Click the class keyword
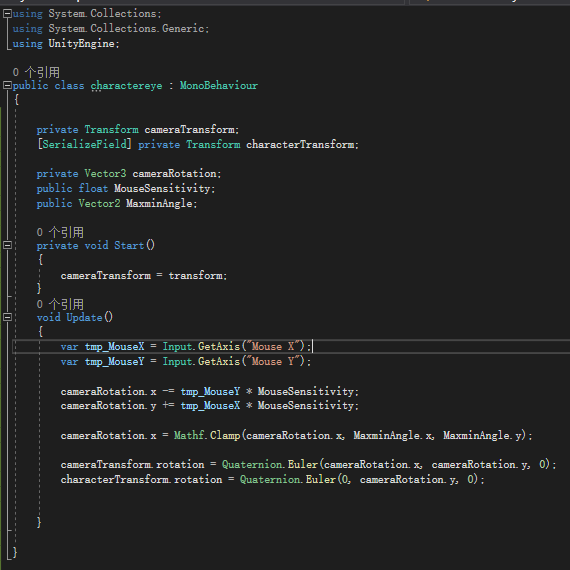 tap(69, 85)
